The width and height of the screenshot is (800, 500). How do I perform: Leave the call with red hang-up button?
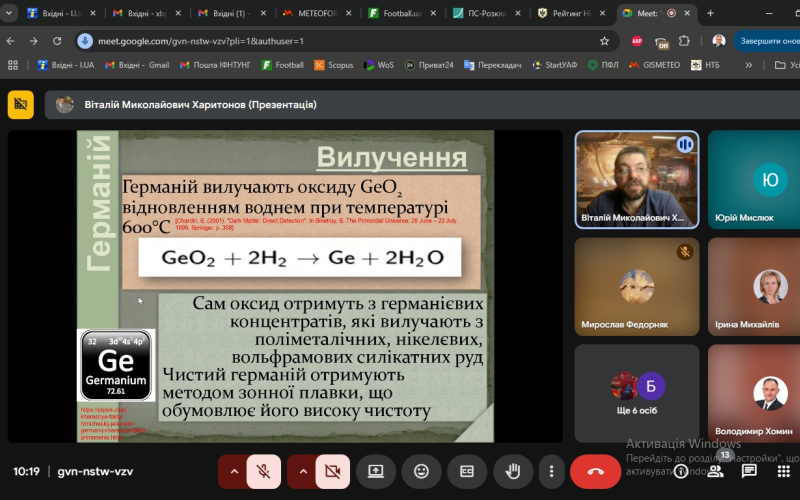coord(595,471)
